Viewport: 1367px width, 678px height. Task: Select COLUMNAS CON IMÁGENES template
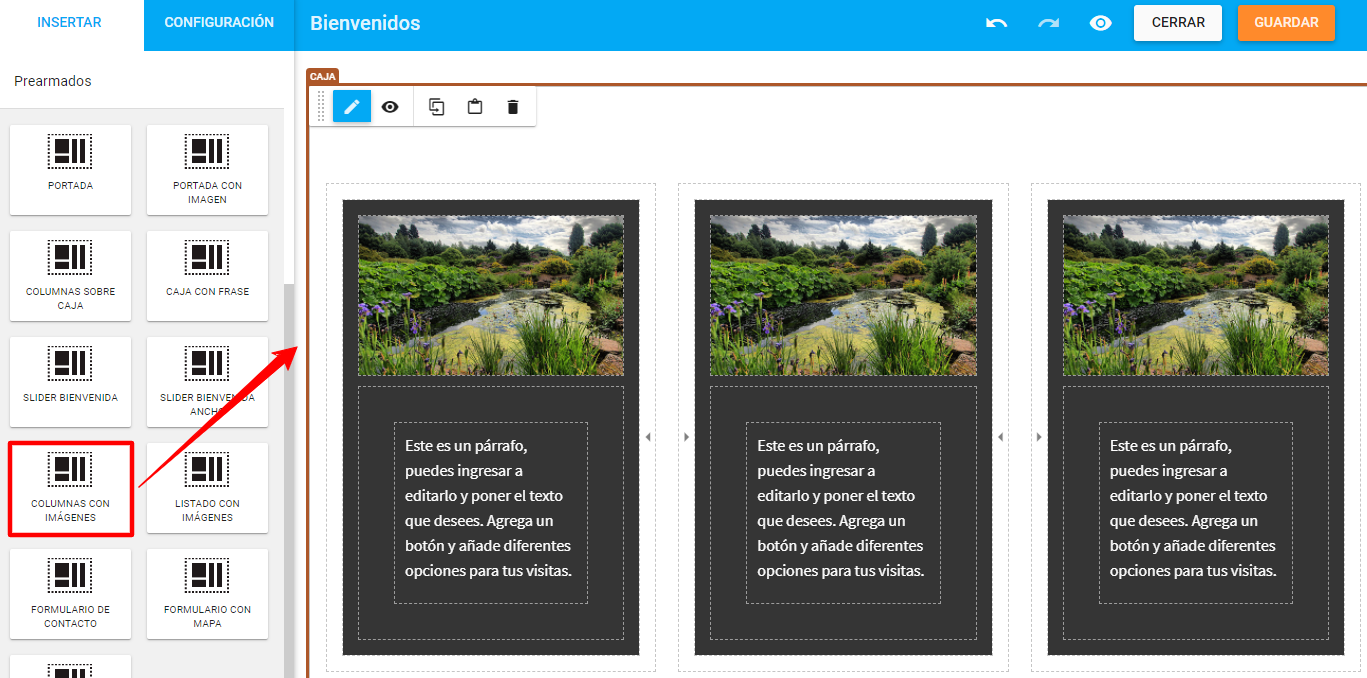70,487
